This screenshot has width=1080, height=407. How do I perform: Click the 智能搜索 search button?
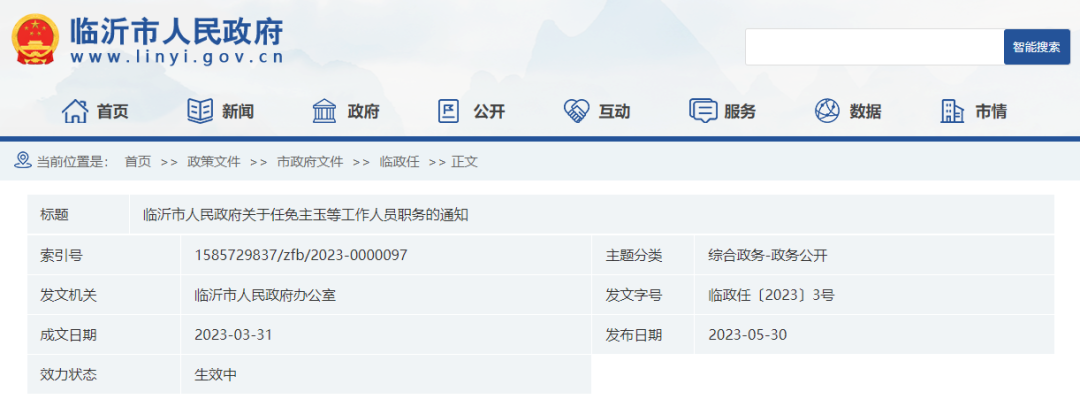click(x=1037, y=47)
